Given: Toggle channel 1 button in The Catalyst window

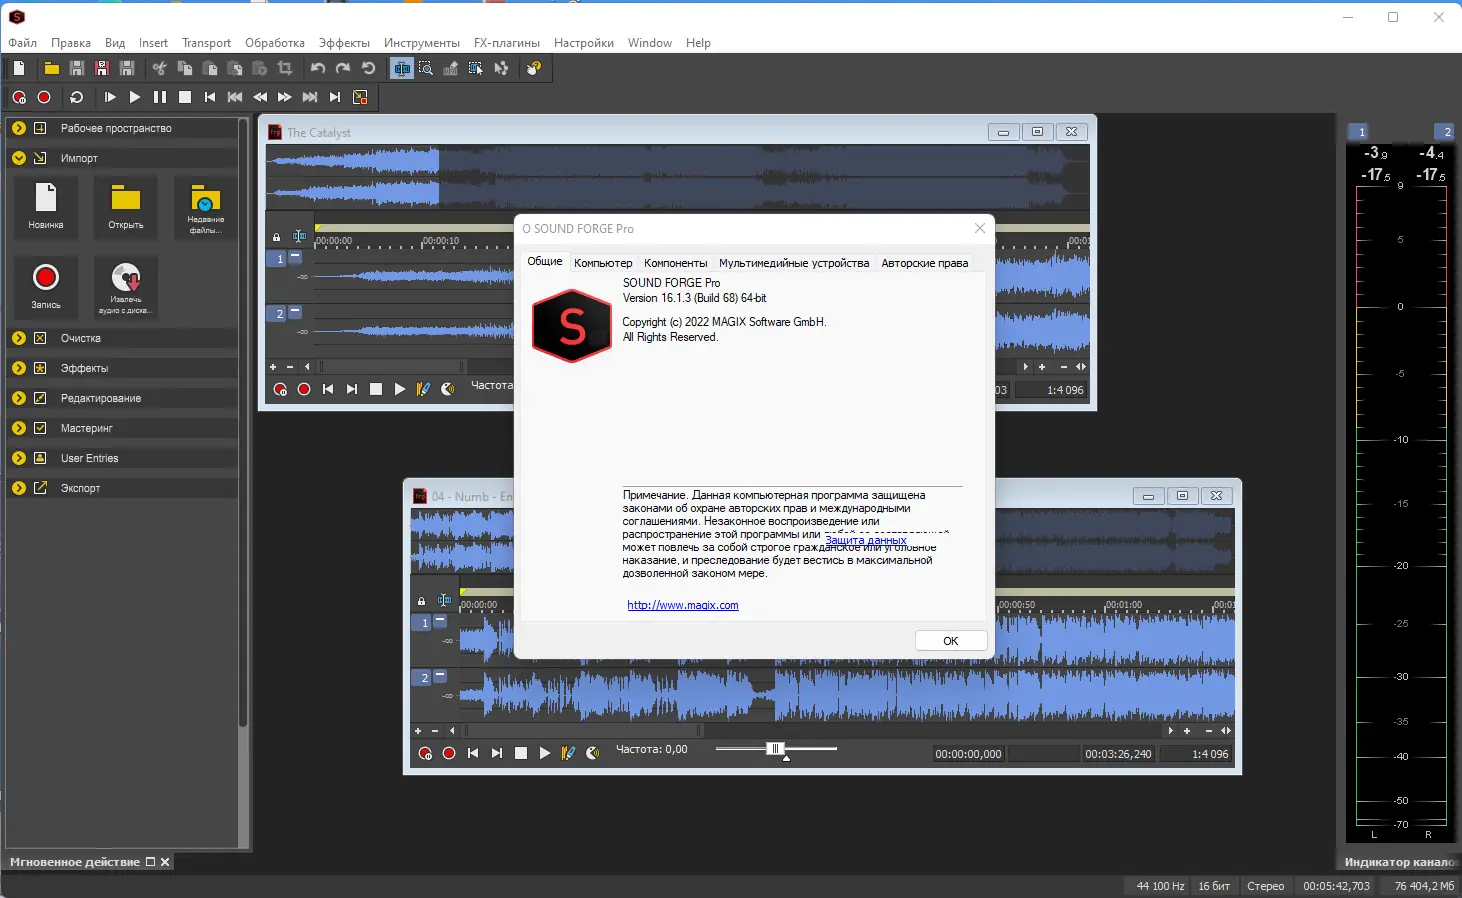Looking at the screenshot, I should point(280,258).
